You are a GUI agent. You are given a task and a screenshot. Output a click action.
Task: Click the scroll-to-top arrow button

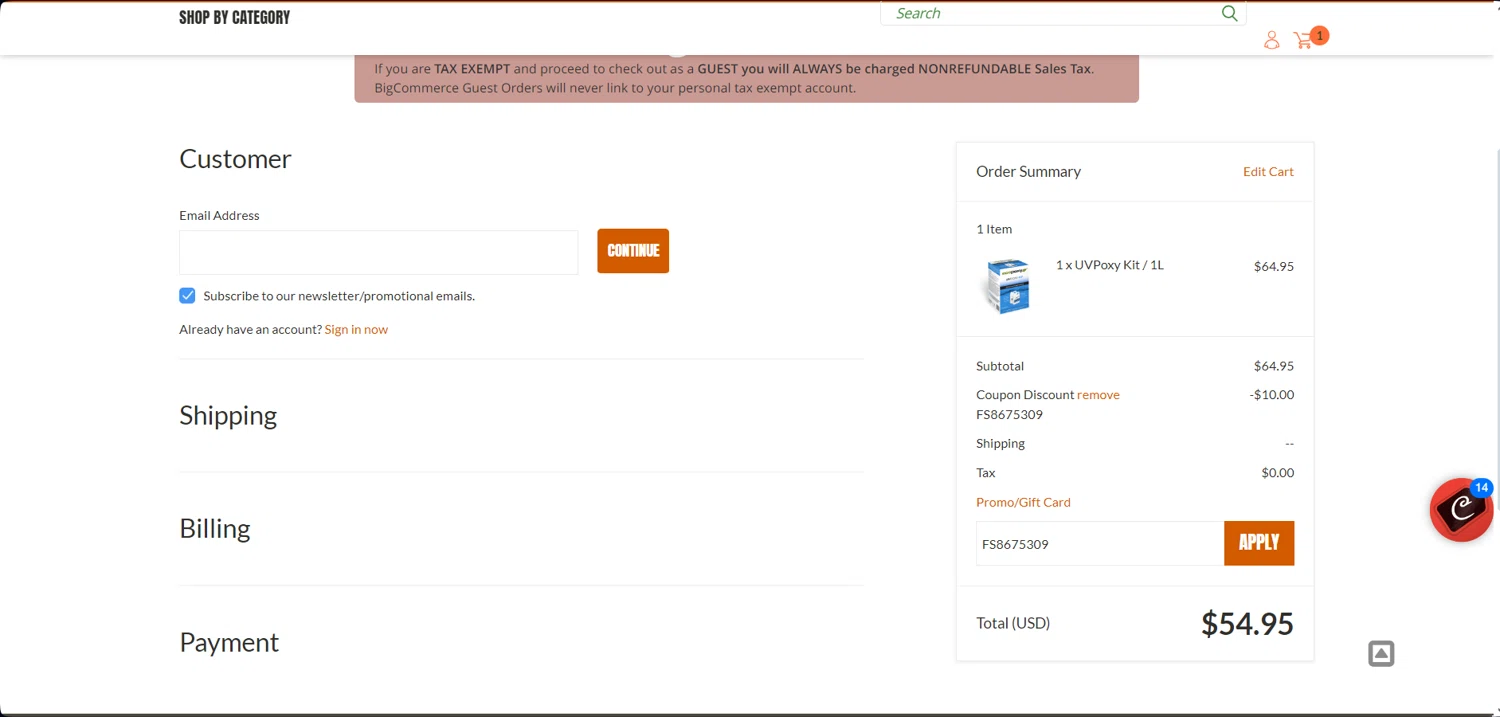point(1381,654)
